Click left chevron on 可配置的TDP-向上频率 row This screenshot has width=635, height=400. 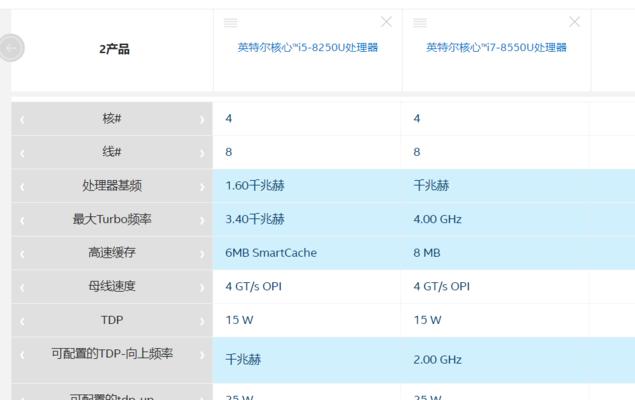tap(22, 355)
